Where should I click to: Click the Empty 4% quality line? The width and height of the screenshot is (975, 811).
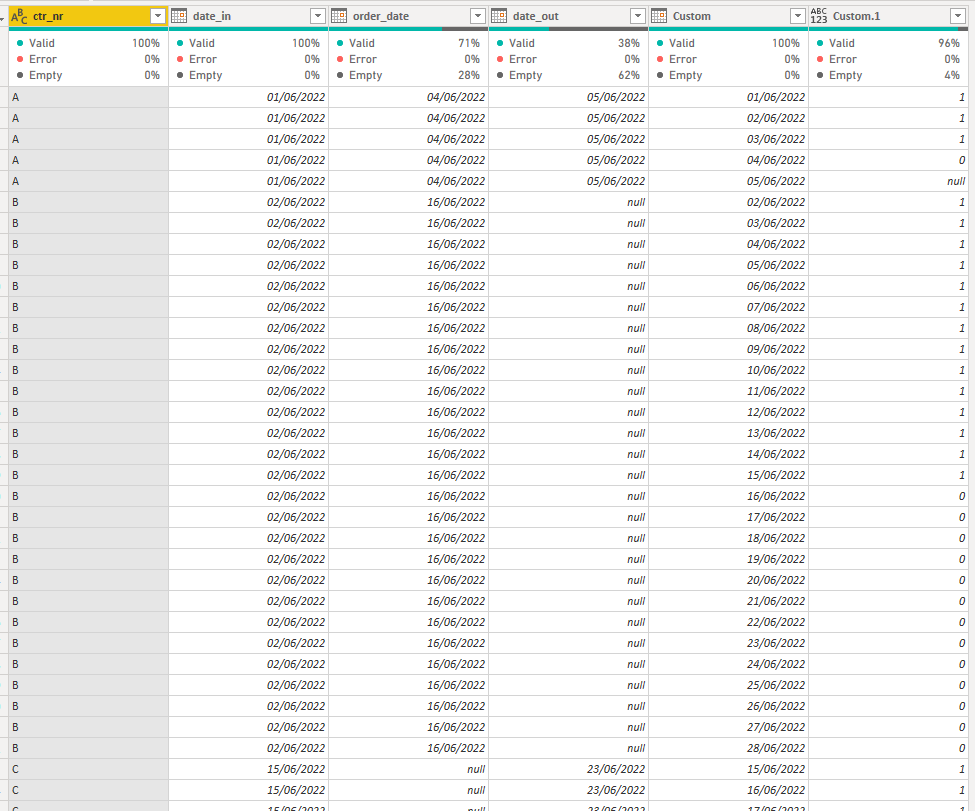pos(888,75)
